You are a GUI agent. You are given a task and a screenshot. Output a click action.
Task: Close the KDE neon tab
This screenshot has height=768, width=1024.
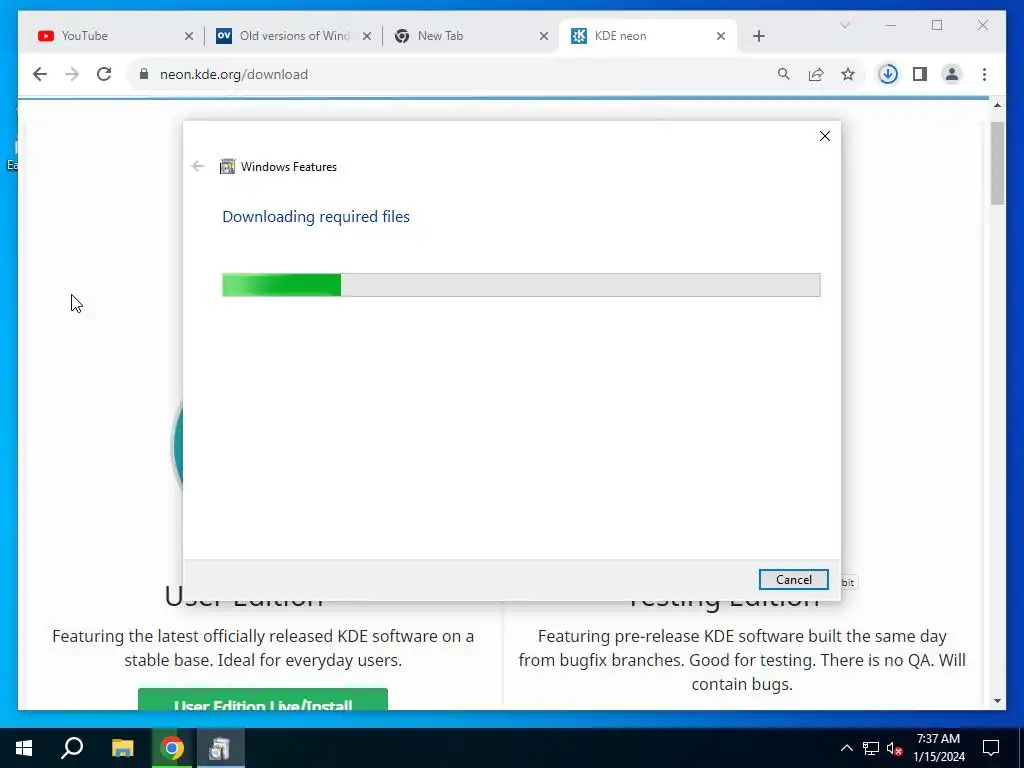click(721, 36)
